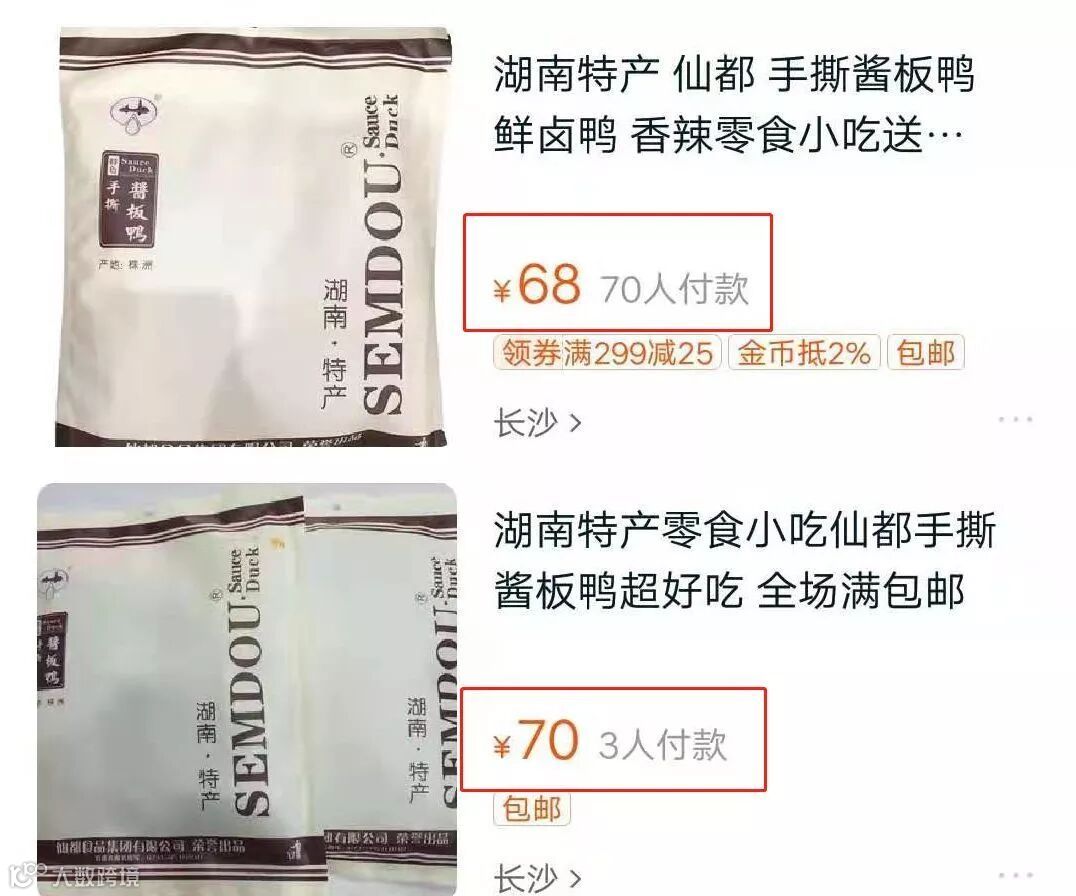The image size is (1076, 896).
Task: Click the ¥68 price of first item
Action: (x=537, y=284)
